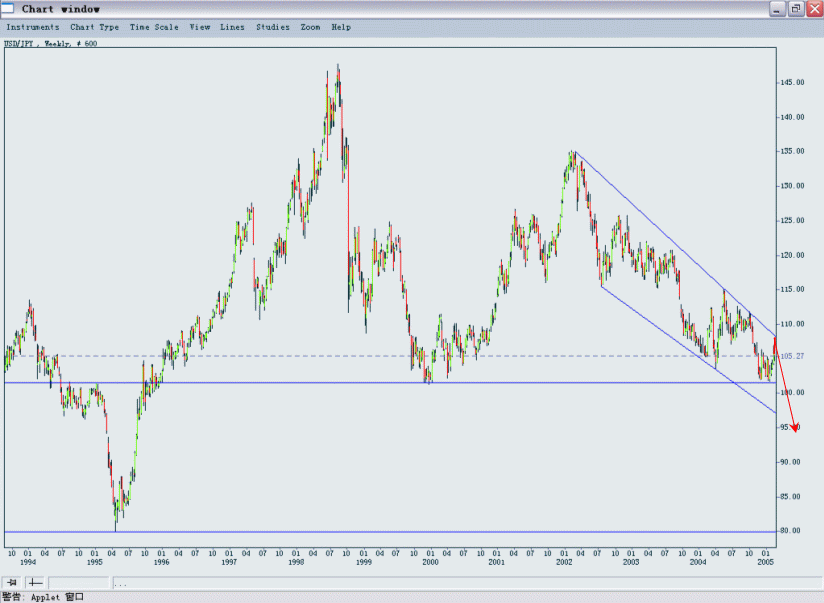Click the 80.00 price axis label
This screenshot has width=824, height=603.
[x=792, y=531]
